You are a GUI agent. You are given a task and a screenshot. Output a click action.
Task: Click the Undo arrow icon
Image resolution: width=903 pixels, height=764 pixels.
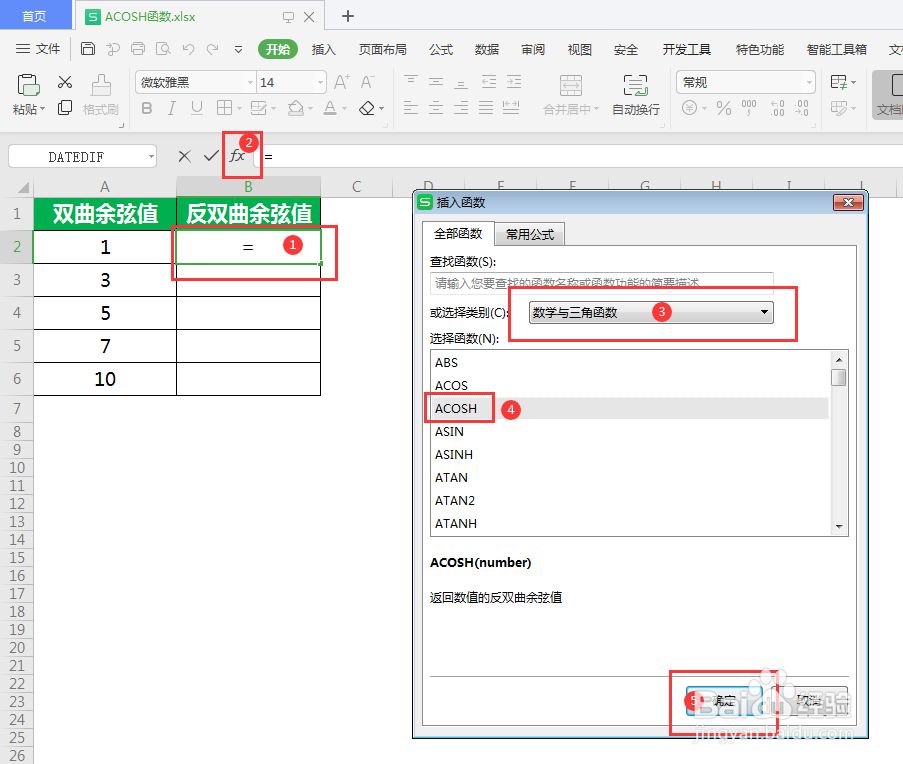[x=188, y=49]
